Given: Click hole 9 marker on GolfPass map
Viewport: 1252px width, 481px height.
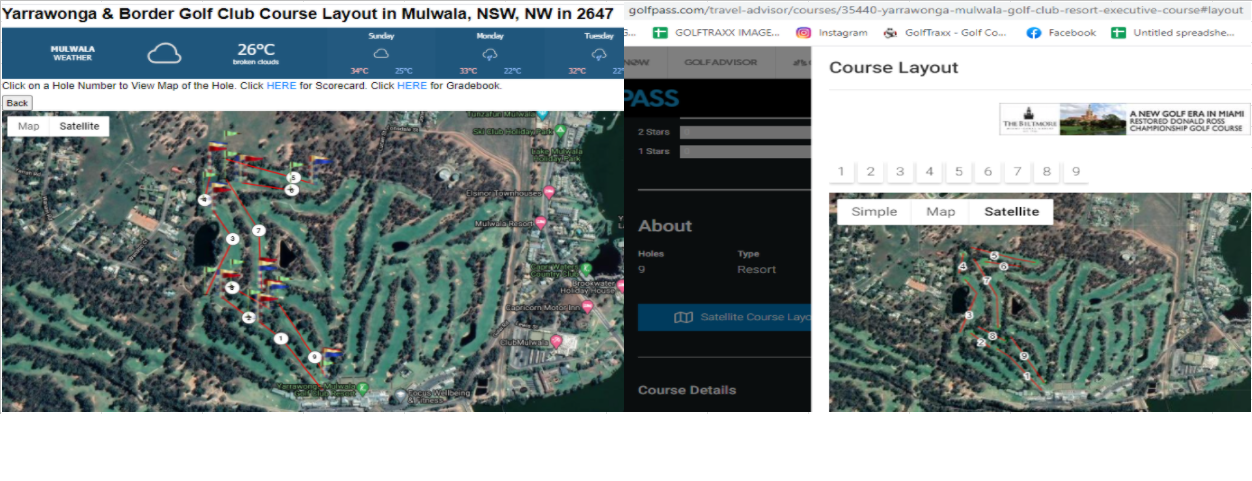Looking at the screenshot, I should (1024, 356).
